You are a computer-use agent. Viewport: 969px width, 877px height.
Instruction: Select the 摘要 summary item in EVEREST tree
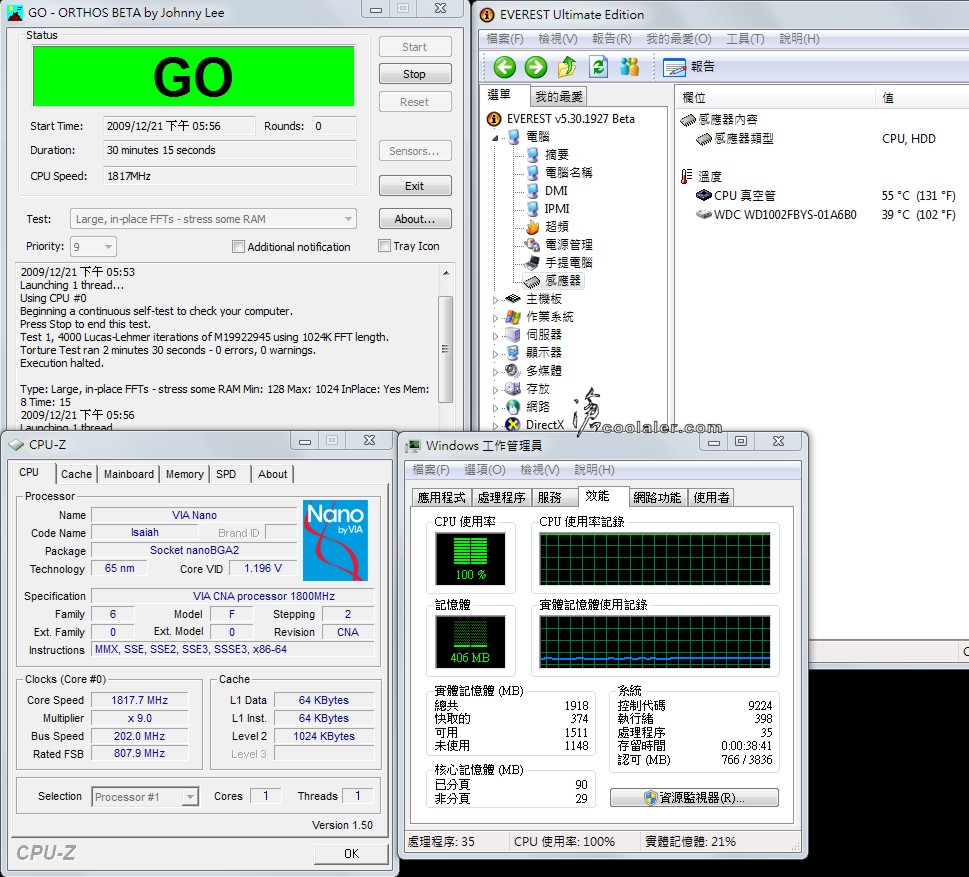[556, 155]
